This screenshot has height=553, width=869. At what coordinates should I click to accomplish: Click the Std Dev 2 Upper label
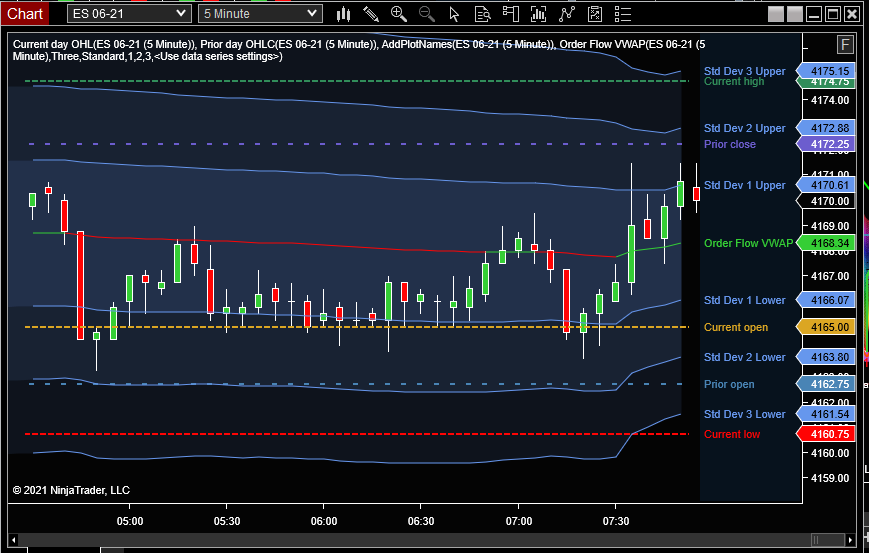pos(744,128)
